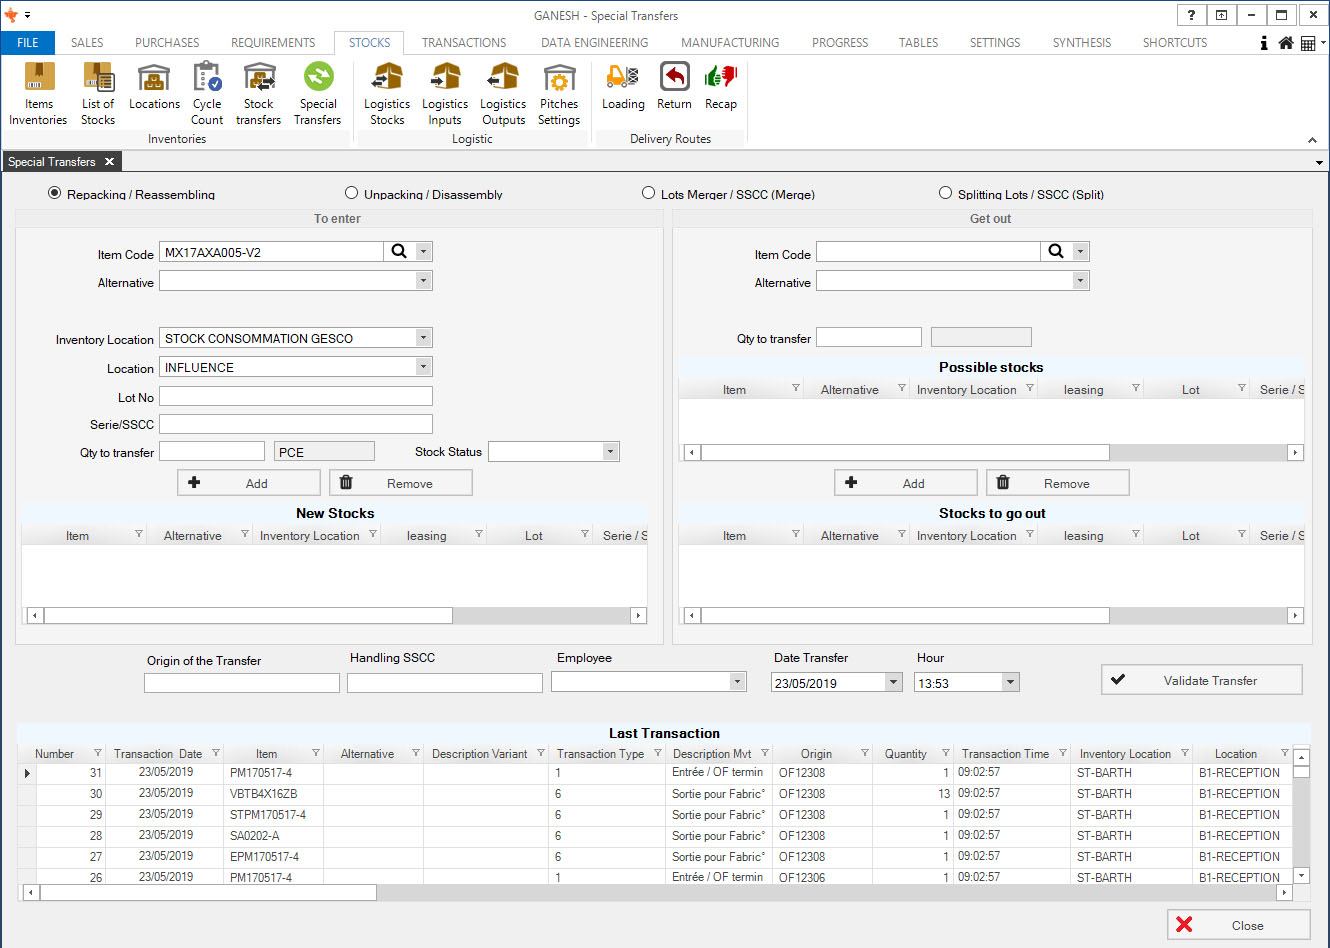The image size is (1330, 948).
Task: Click into the Lot No field
Action: pyautogui.click(x=296, y=396)
